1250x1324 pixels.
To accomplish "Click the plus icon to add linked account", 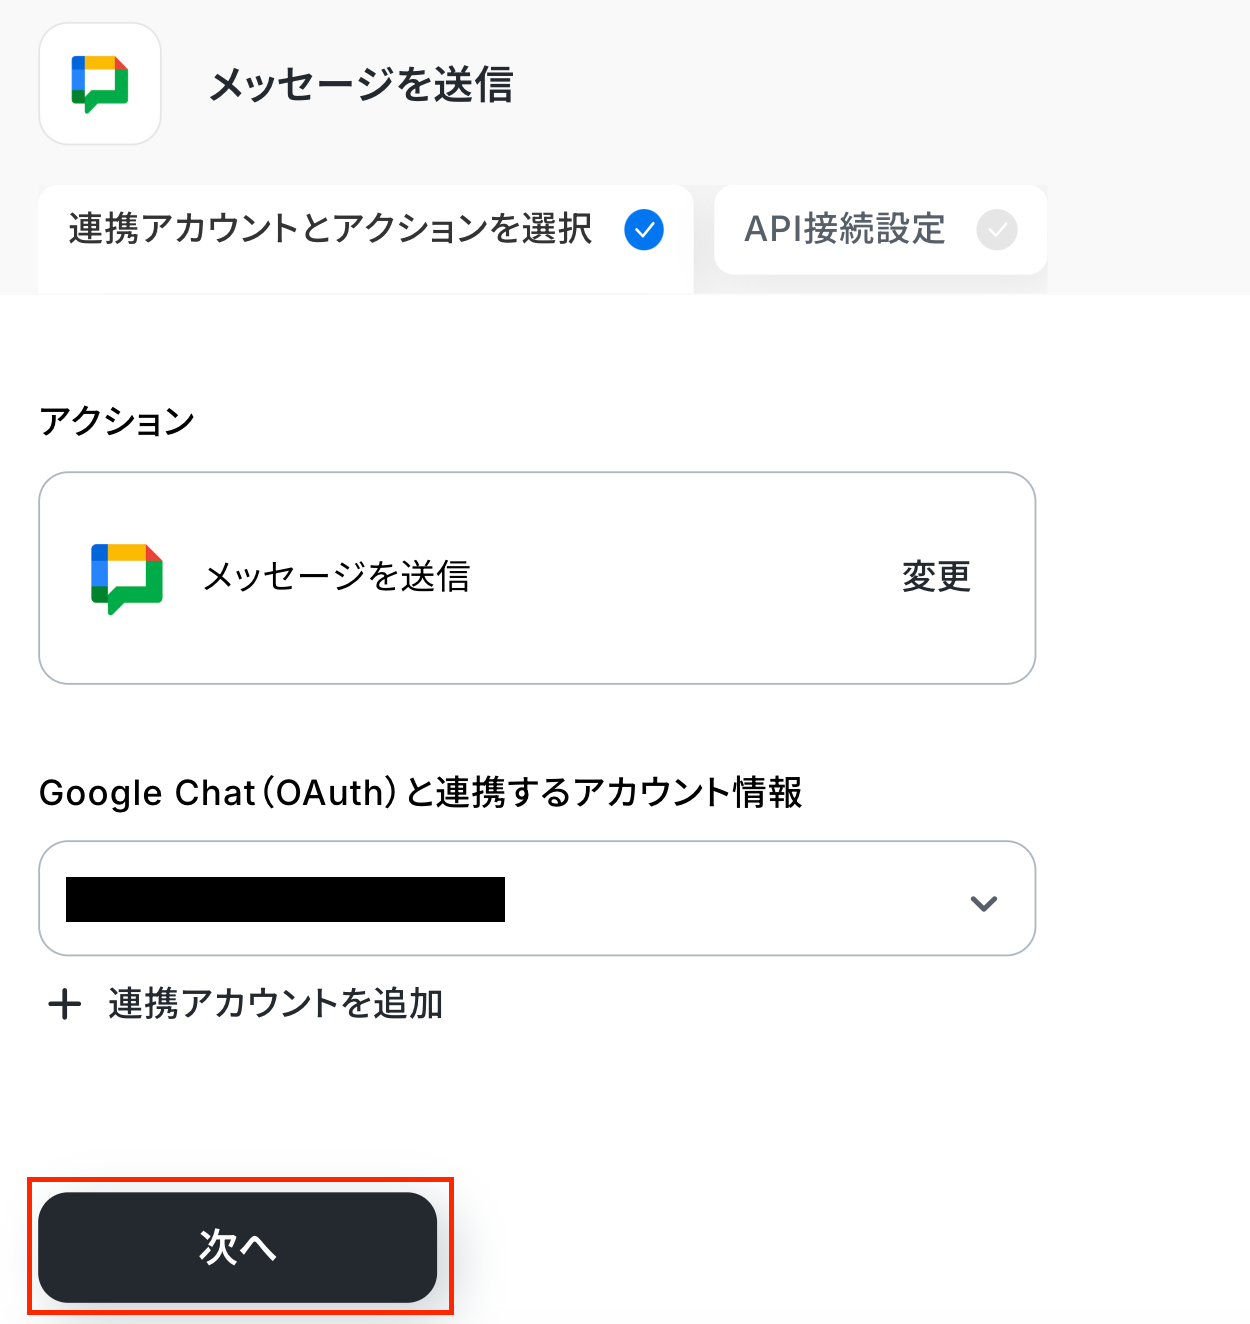I will pos(65,1003).
